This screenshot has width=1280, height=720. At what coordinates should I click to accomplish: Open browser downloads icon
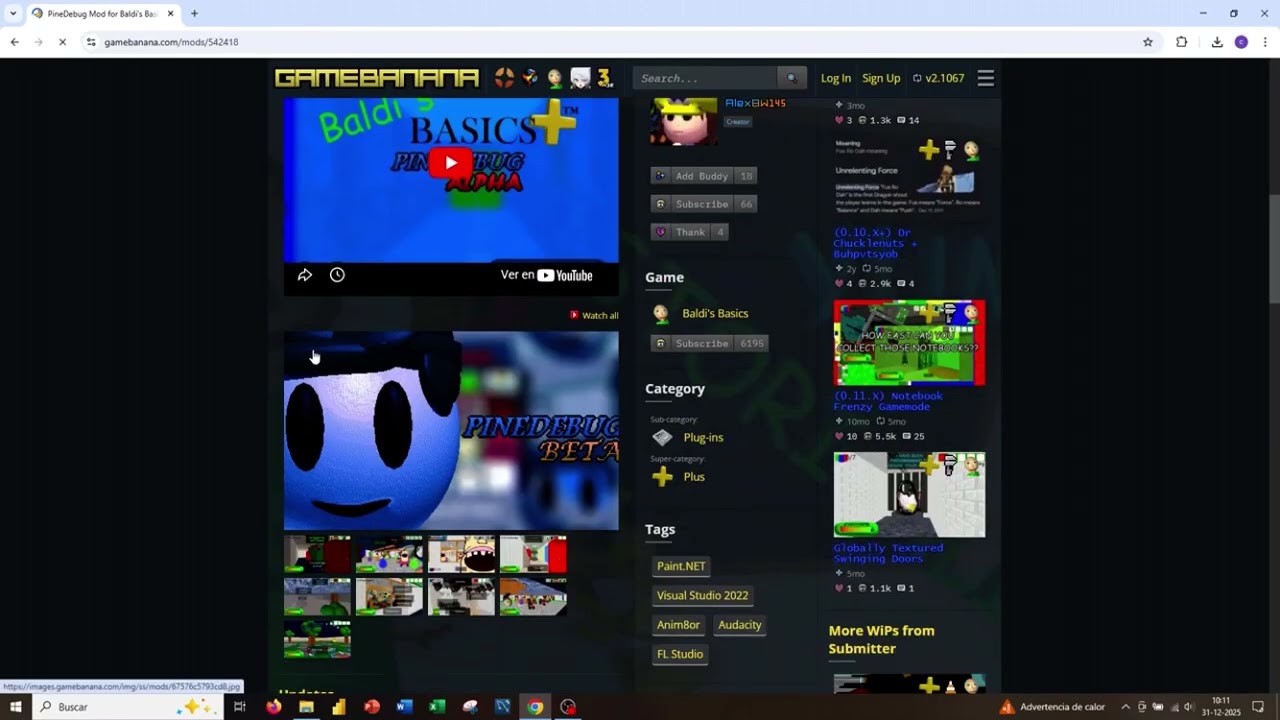[1217, 42]
